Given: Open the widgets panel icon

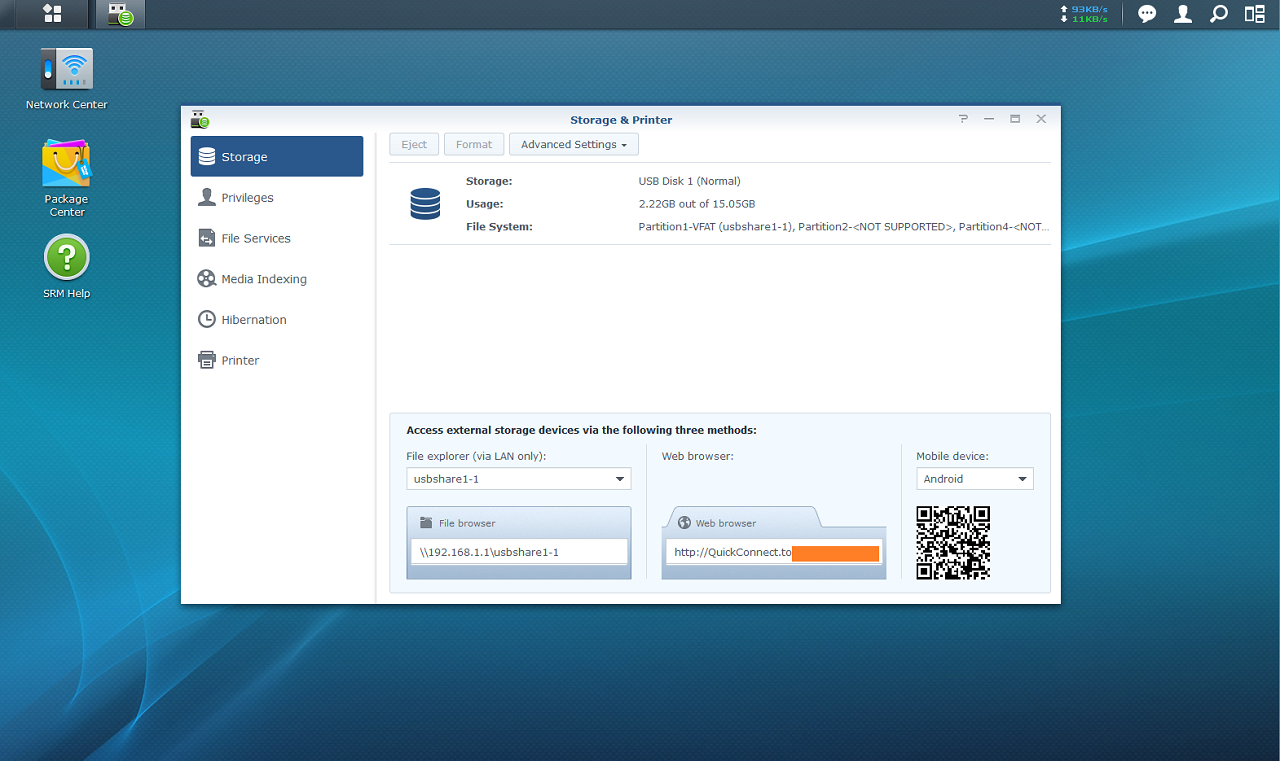Looking at the screenshot, I should pyautogui.click(x=1254, y=14).
